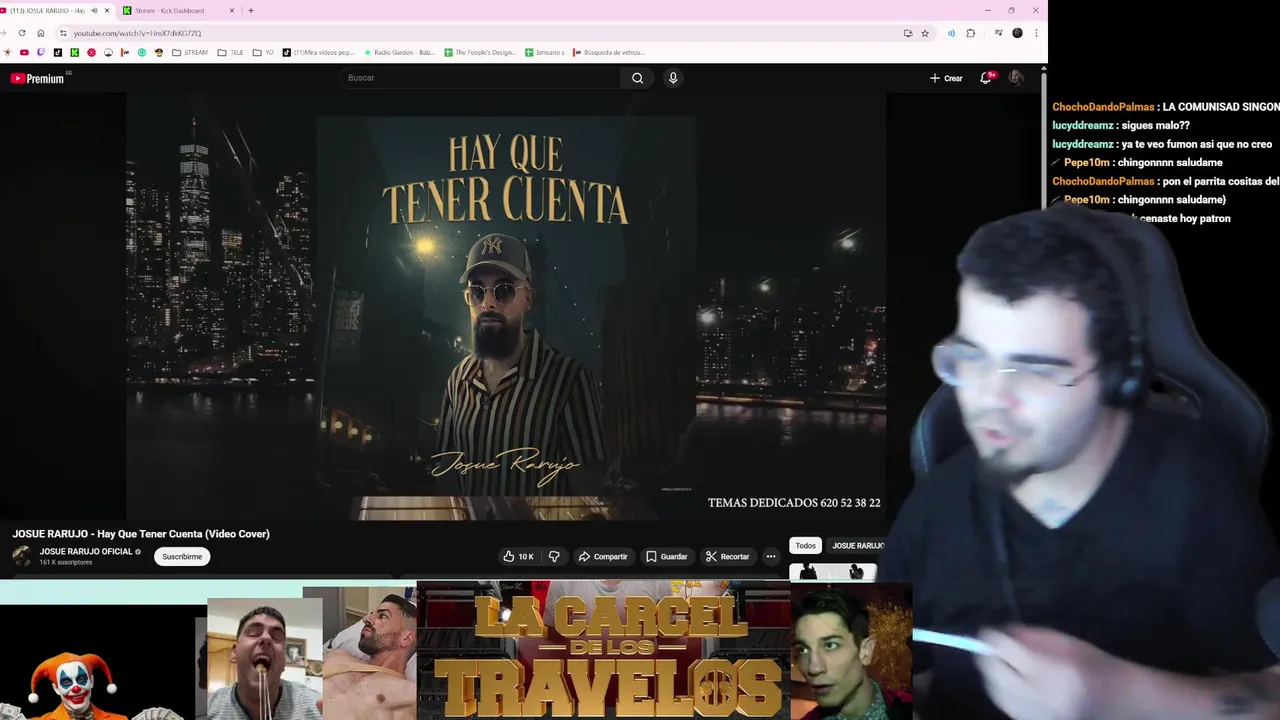Open the JOSUE RARUJO OFICIAL channel avatar
This screenshot has width=1280, height=720.
tap(21, 556)
